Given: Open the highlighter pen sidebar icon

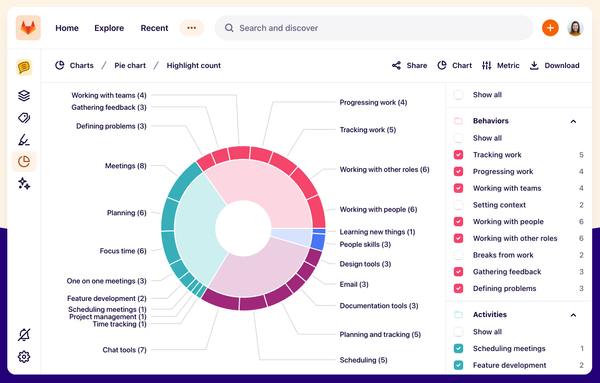Looking at the screenshot, I should [24, 140].
